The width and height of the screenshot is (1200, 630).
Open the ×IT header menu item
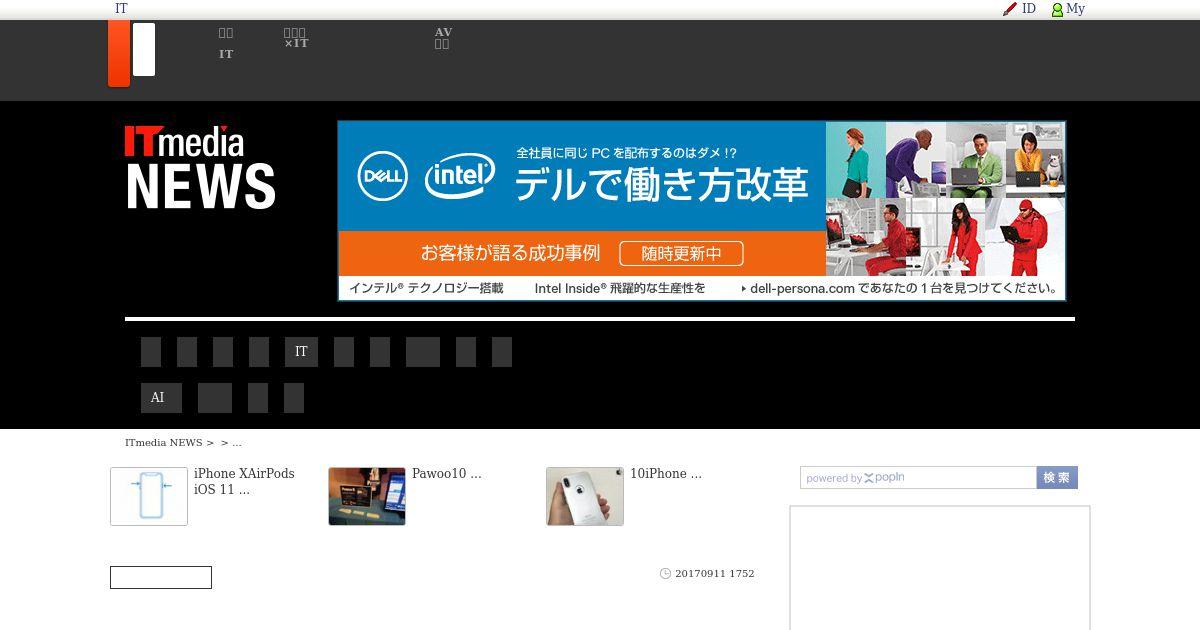(x=296, y=38)
